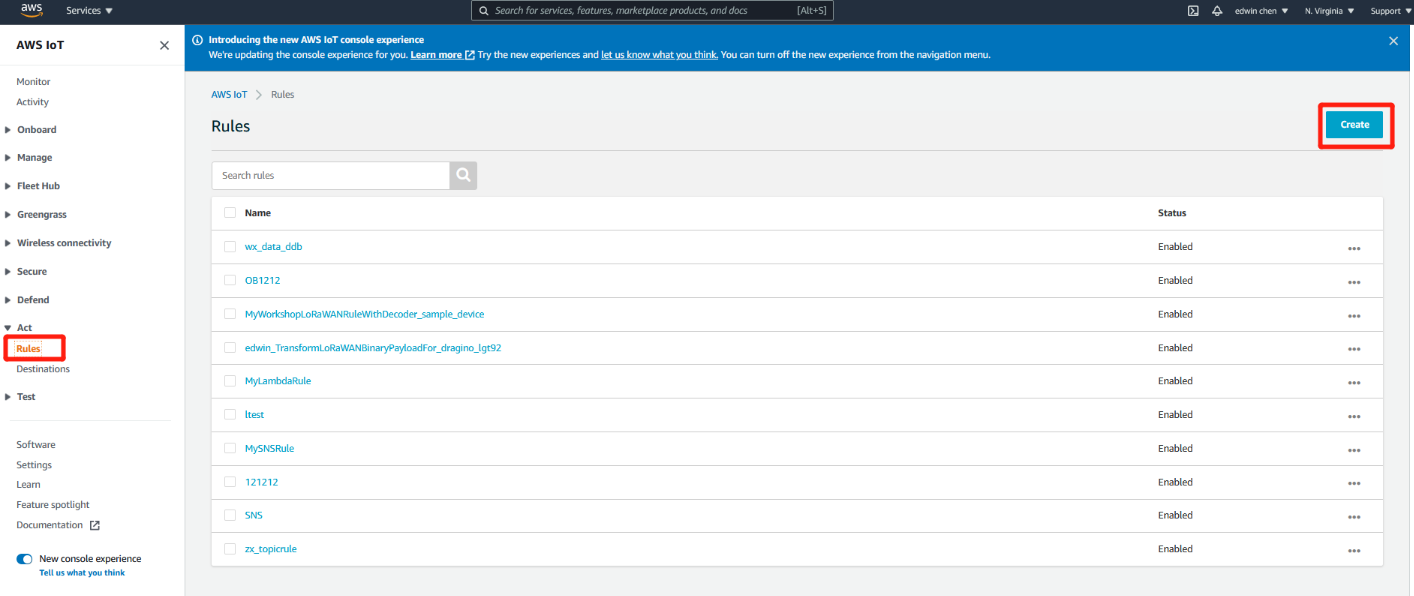The height and width of the screenshot is (596, 1414).
Task: Close the AWS IoT sidebar
Action: [164, 45]
